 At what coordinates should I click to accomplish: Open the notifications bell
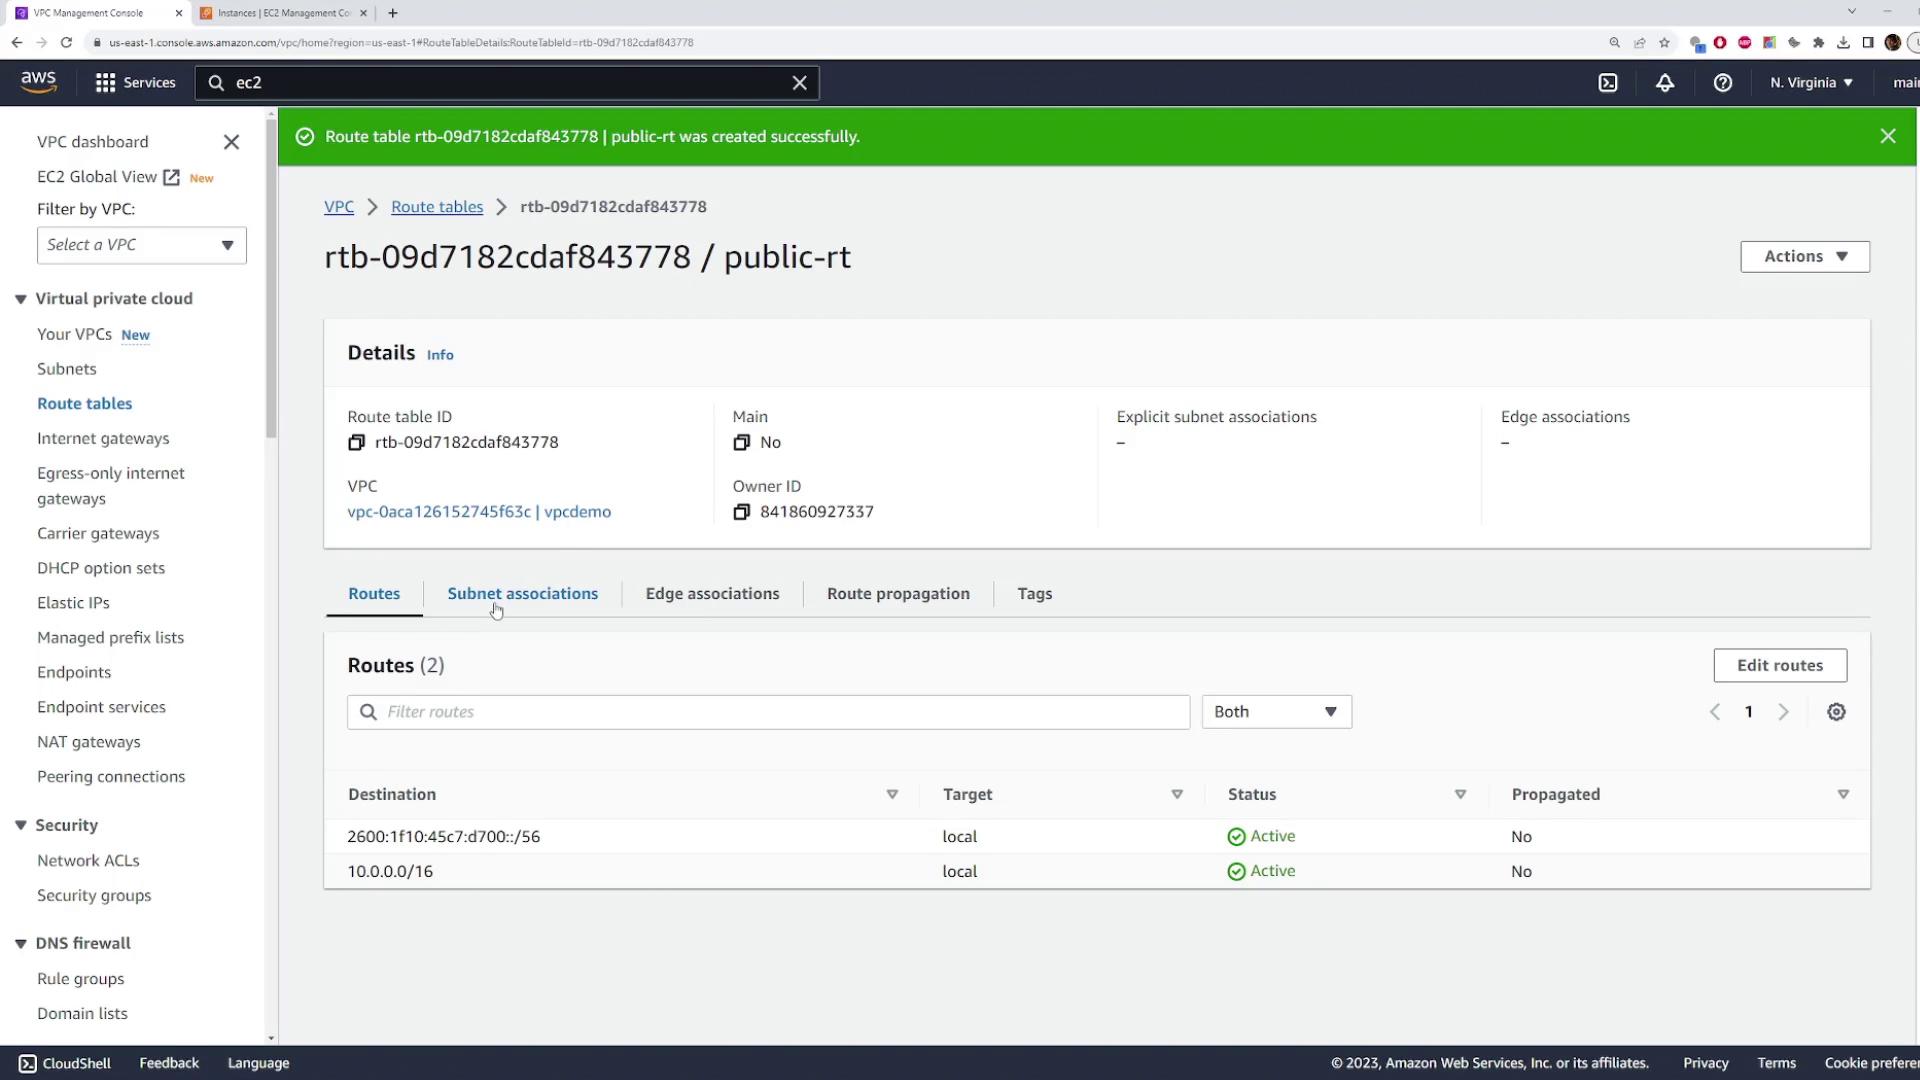1665,83
